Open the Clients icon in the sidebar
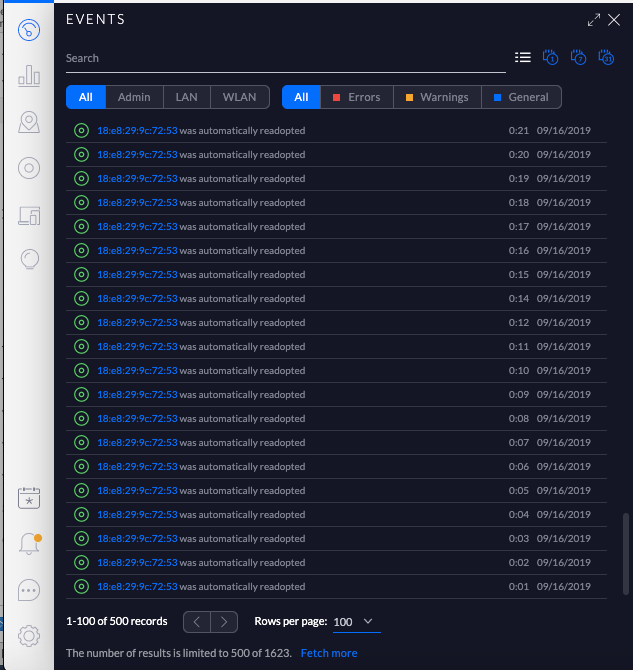 click(x=29, y=215)
